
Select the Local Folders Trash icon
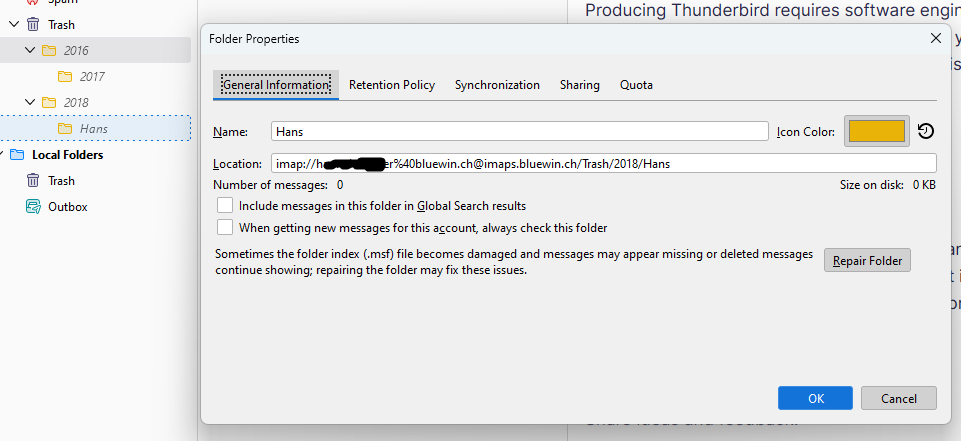[33, 181]
